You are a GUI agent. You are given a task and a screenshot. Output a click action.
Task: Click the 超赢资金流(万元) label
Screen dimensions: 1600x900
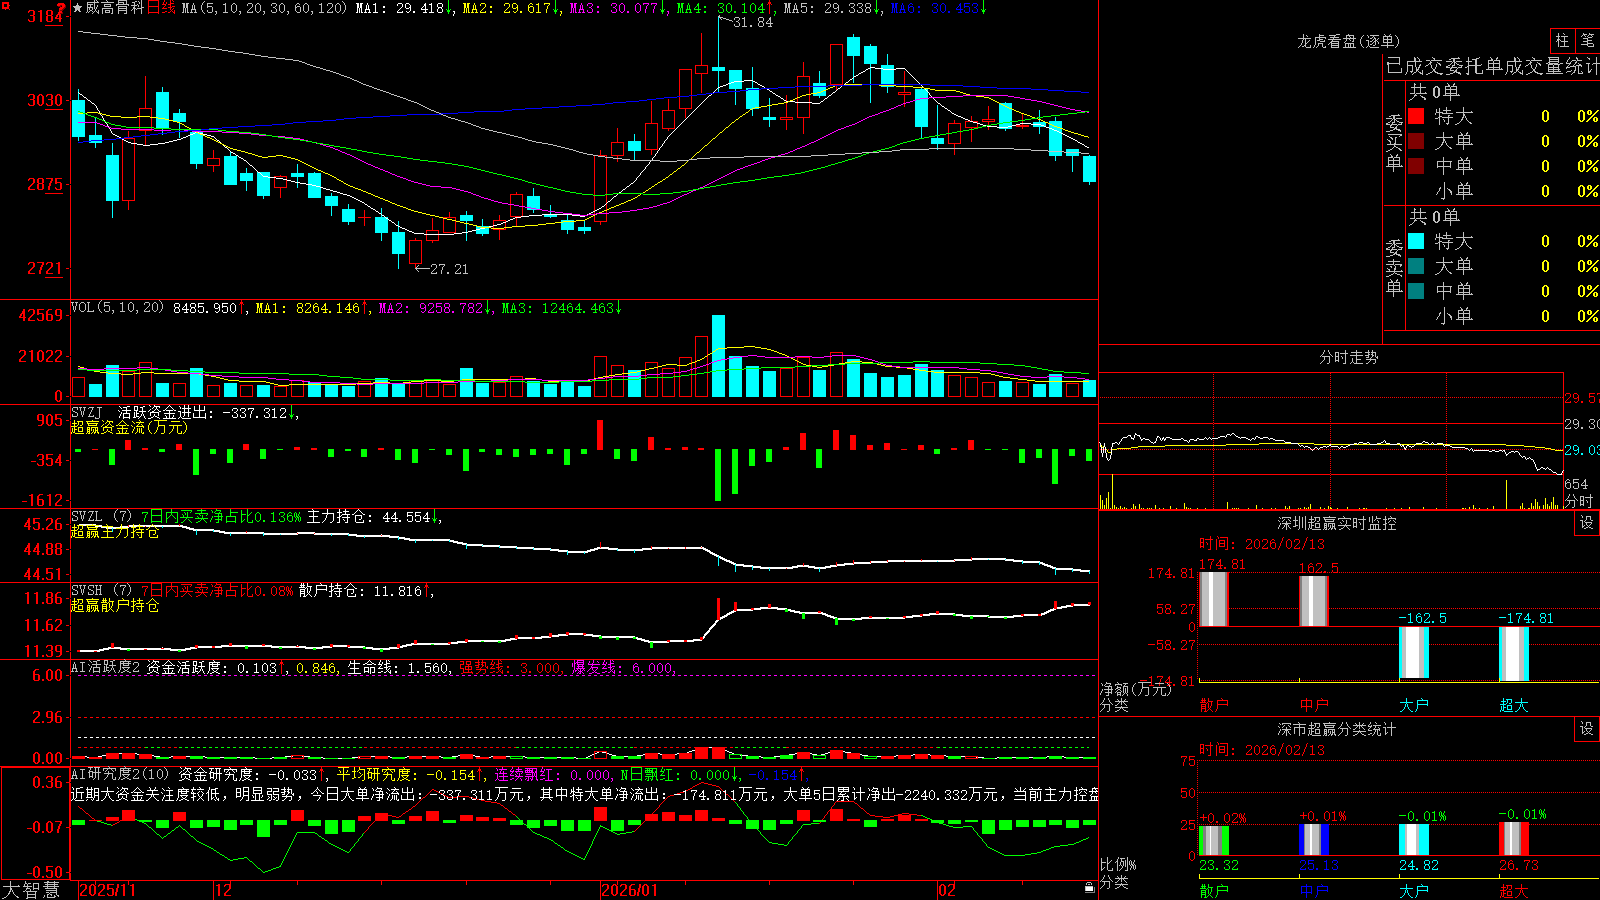[x=129, y=428]
